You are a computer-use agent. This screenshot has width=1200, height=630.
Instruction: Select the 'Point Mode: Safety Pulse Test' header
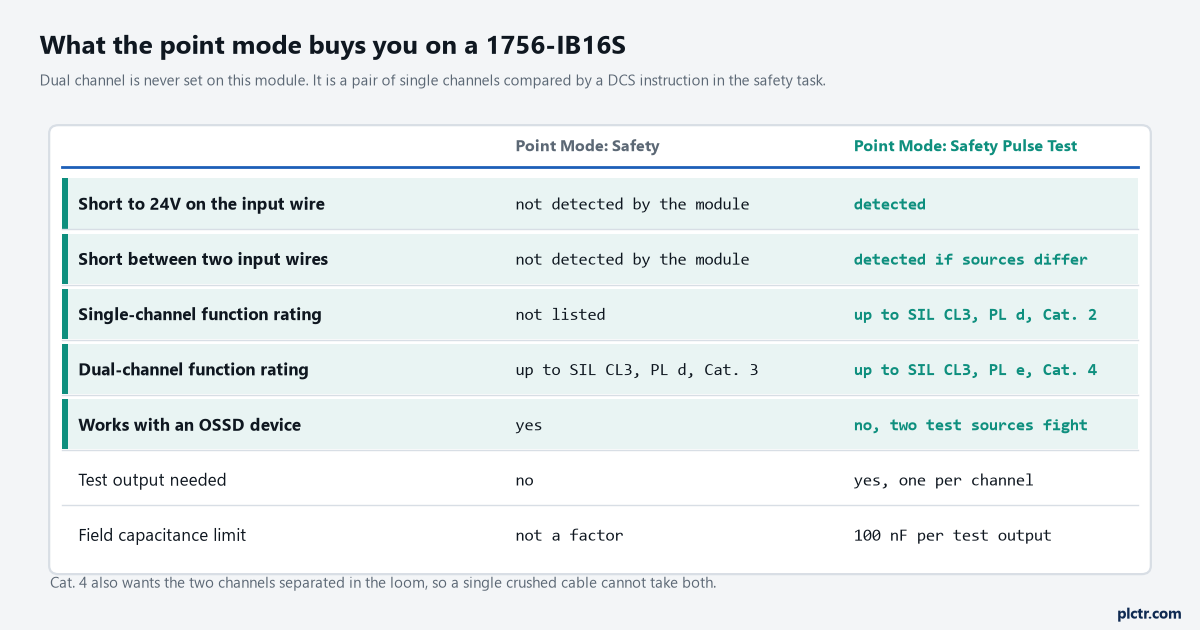point(965,146)
